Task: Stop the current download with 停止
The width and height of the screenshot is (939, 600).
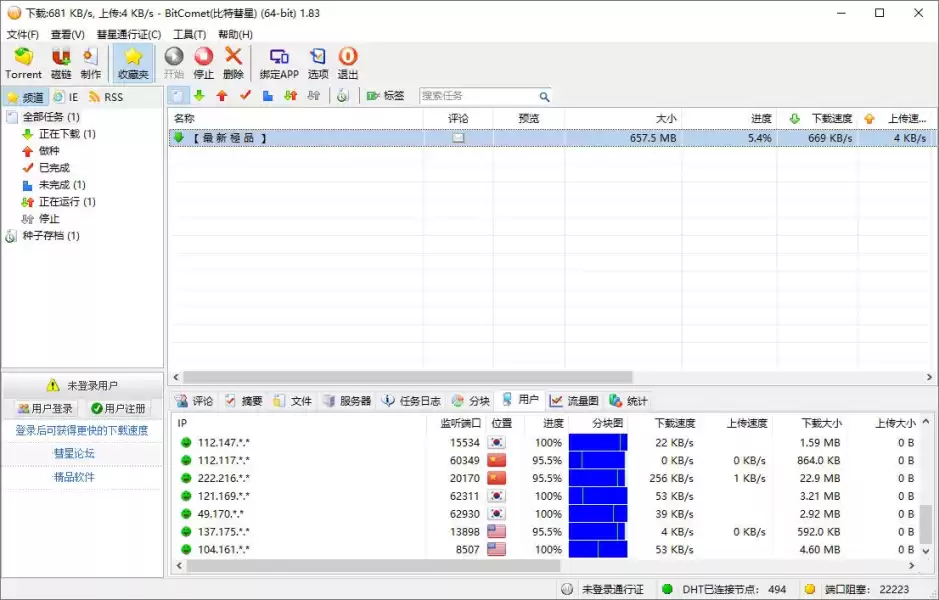Action: point(203,62)
